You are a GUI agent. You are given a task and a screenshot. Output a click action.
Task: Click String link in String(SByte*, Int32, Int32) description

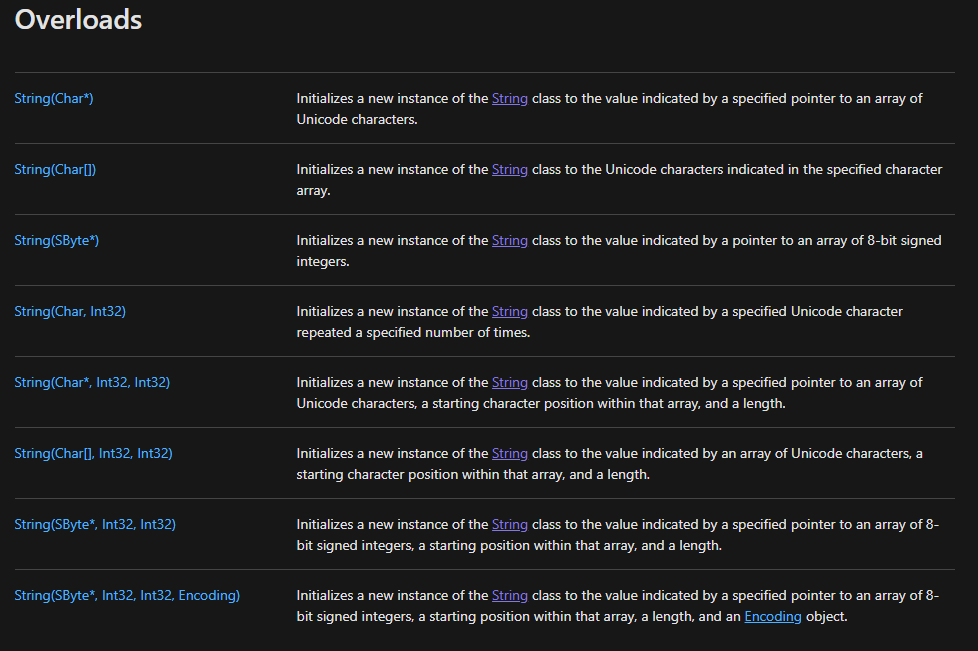tap(510, 525)
